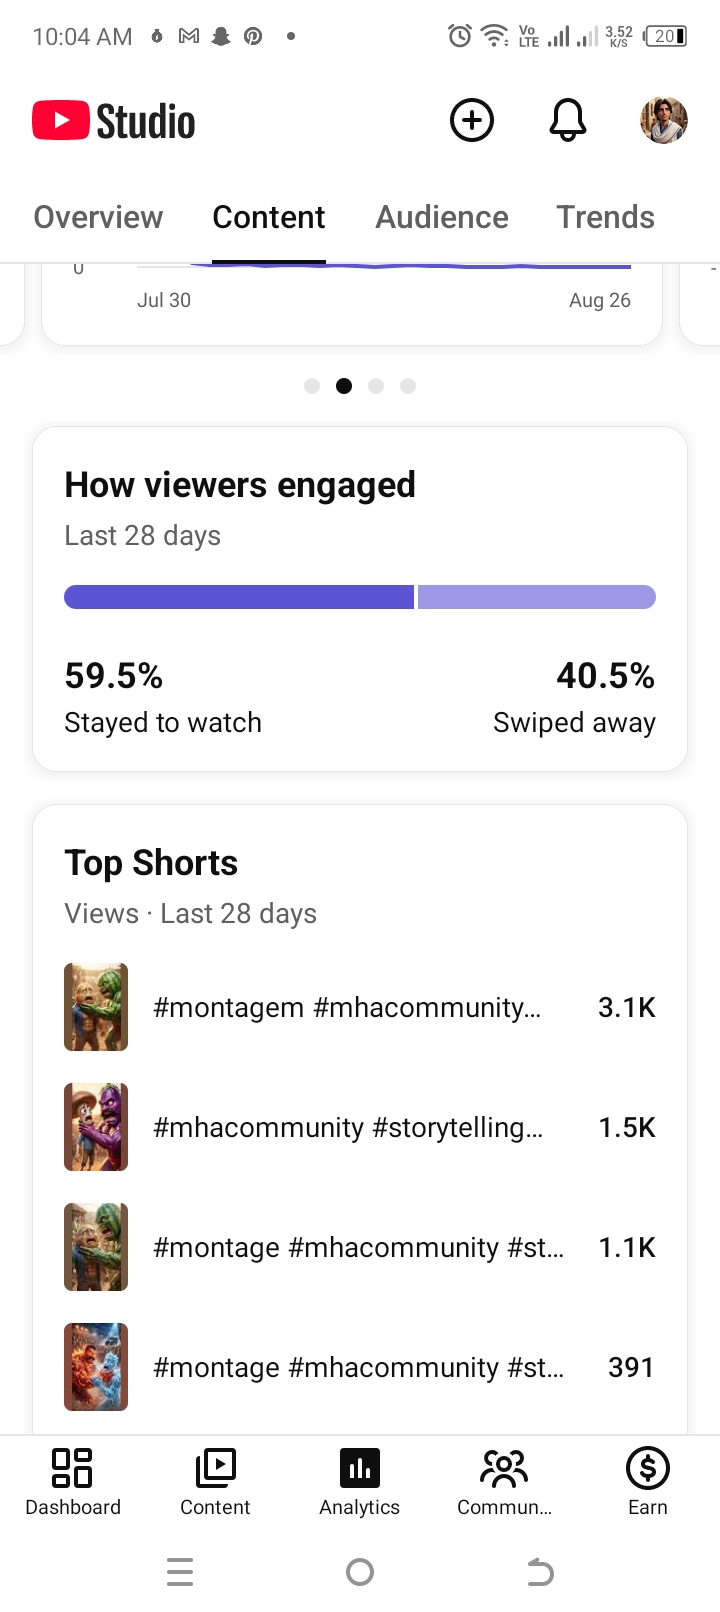The height and width of the screenshot is (1612, 720).
Task: Open the #mhacommunity #storytelling Short with 1.5K views
Action: [360, 1127]
